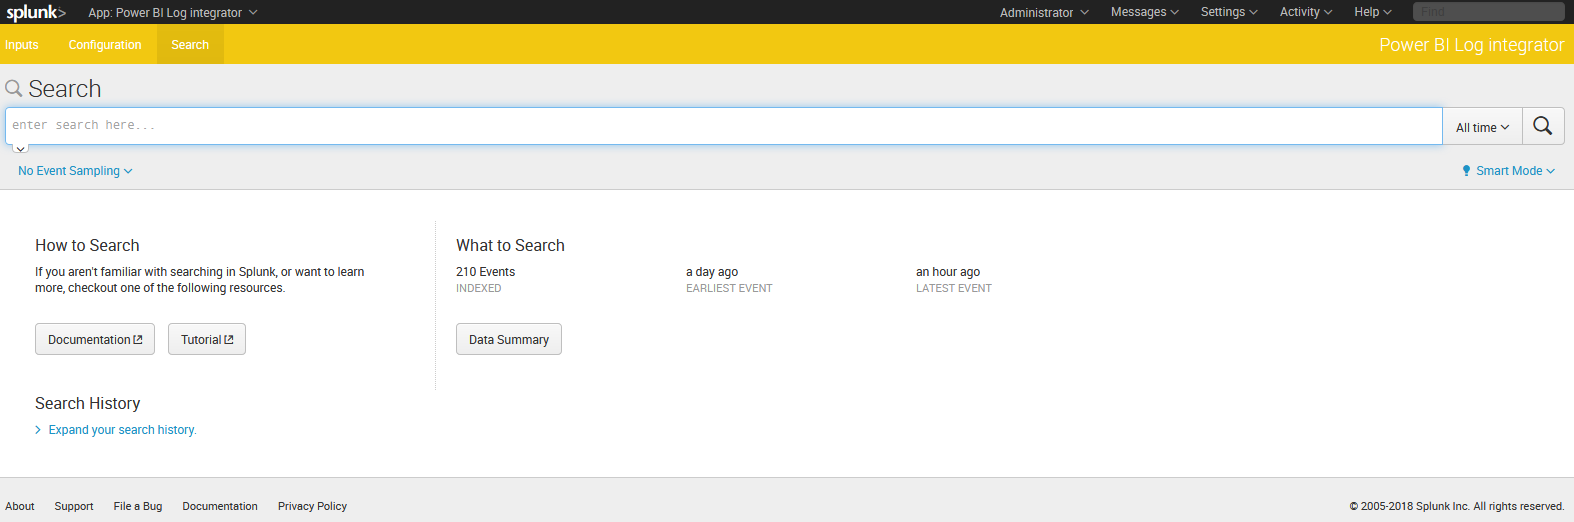Expand your search history
Viewport: 1574px width, 522px height.
coord(122,430)
